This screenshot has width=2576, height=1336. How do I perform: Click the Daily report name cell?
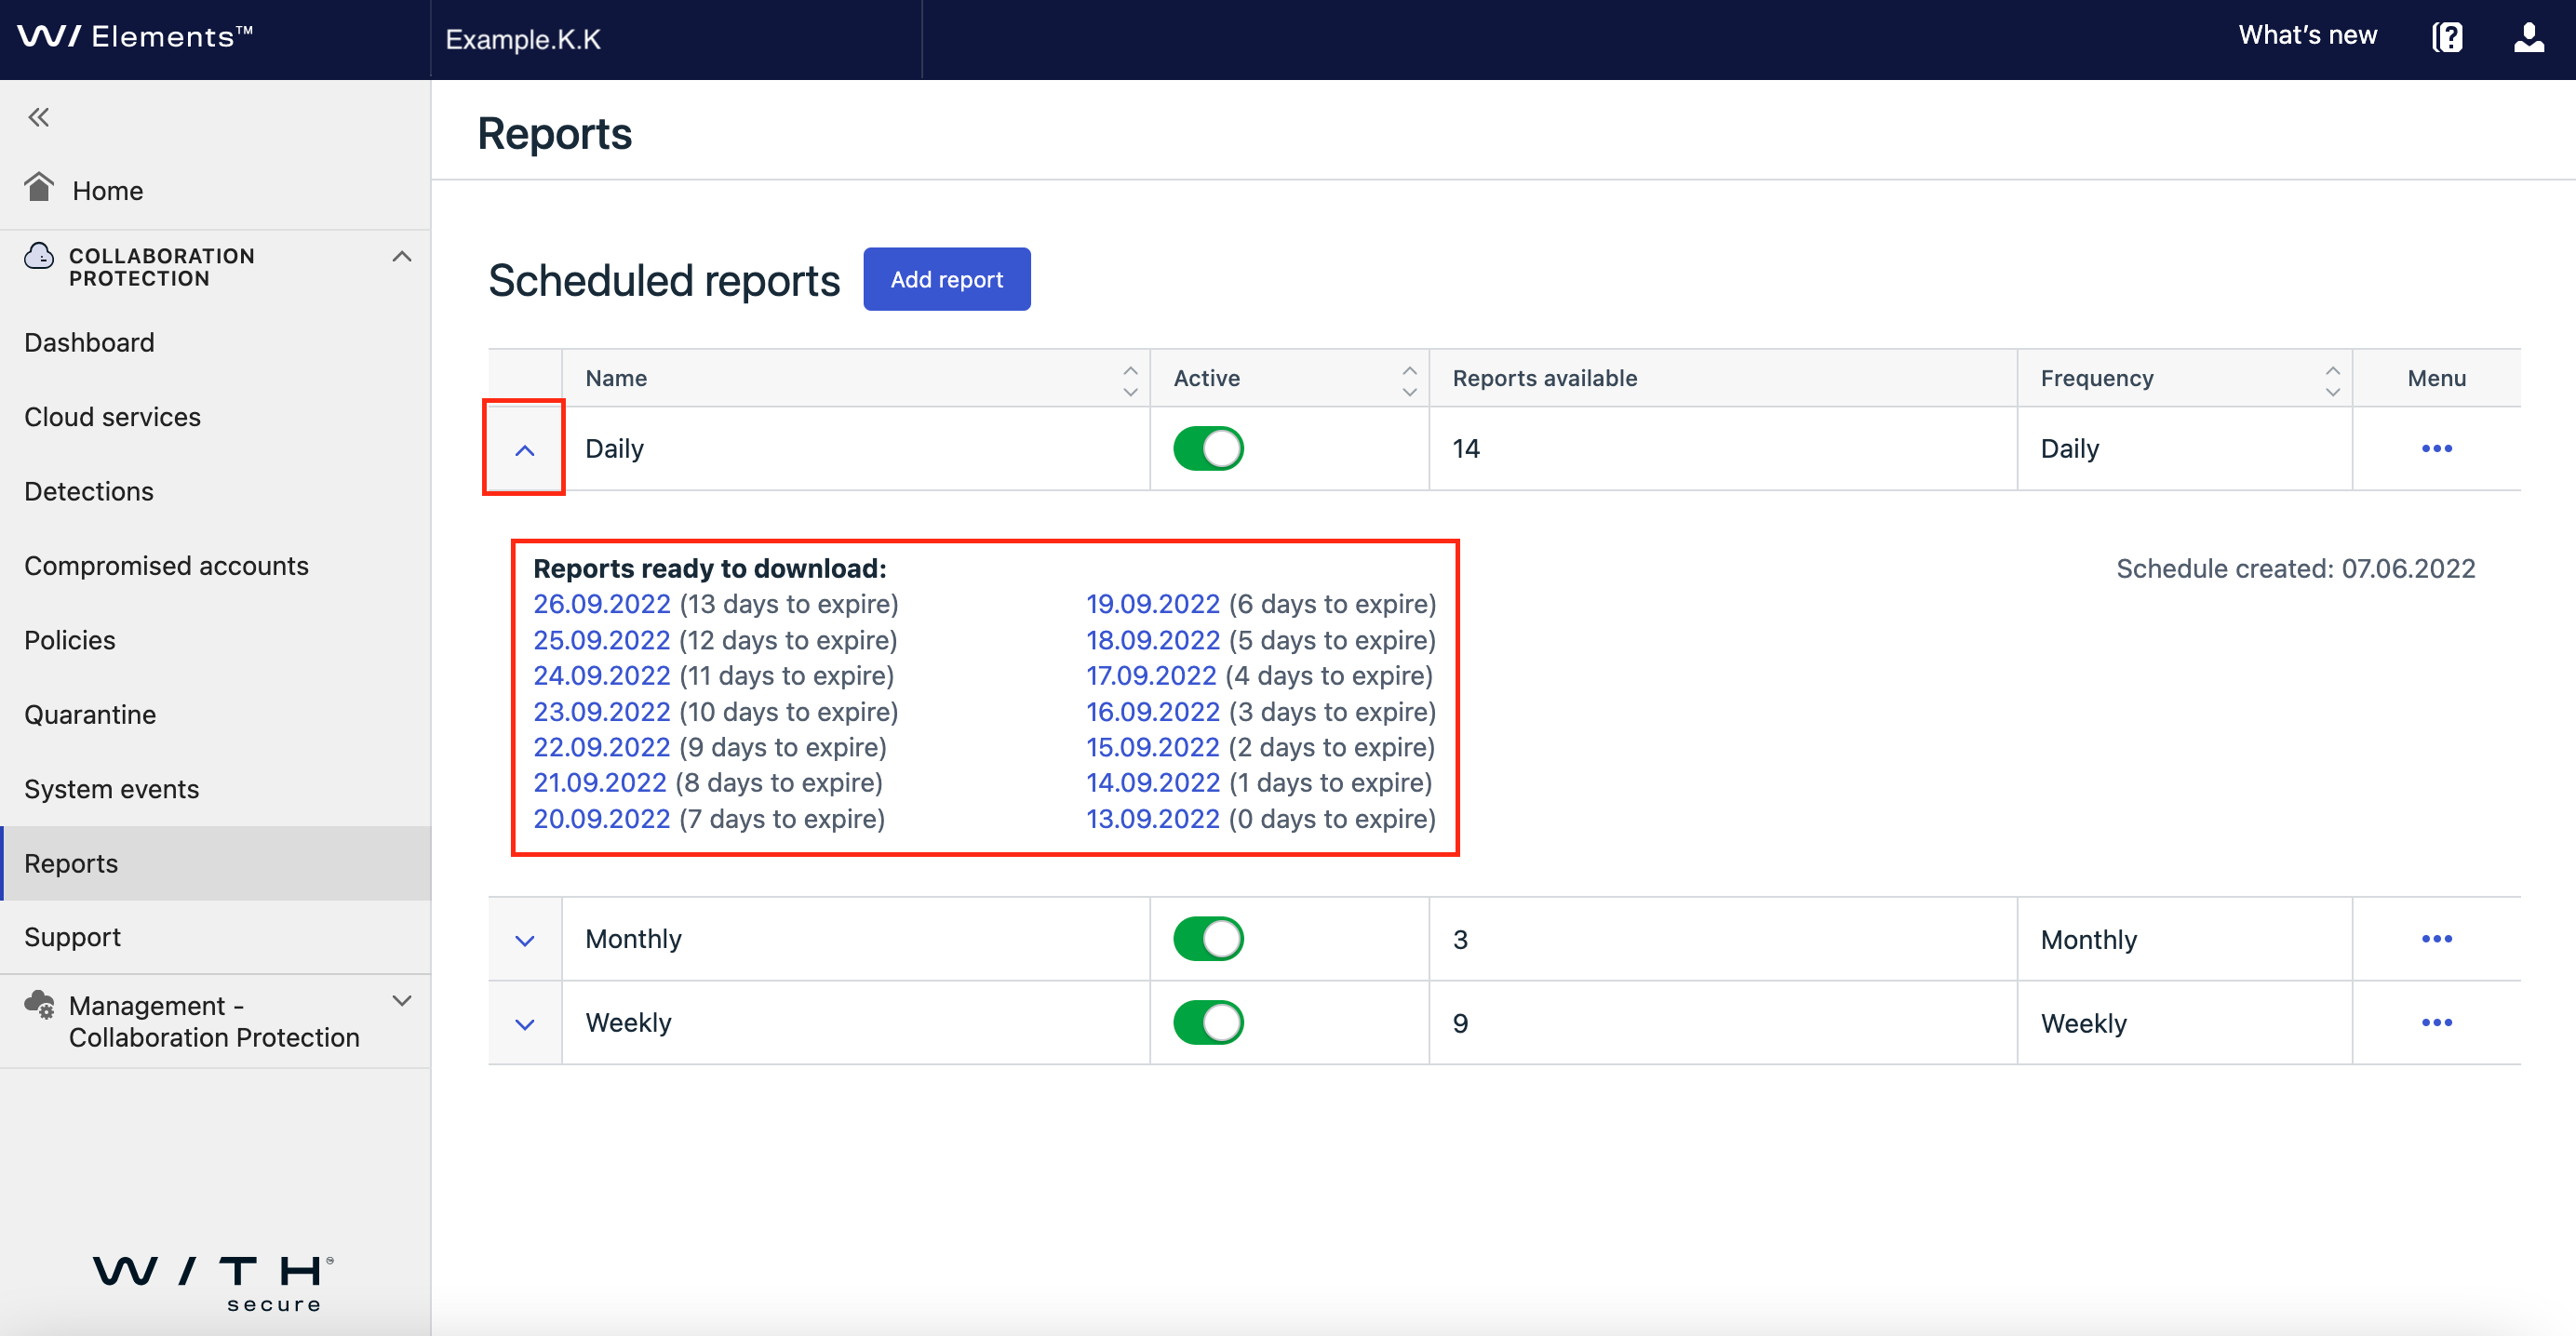[855, 448]
